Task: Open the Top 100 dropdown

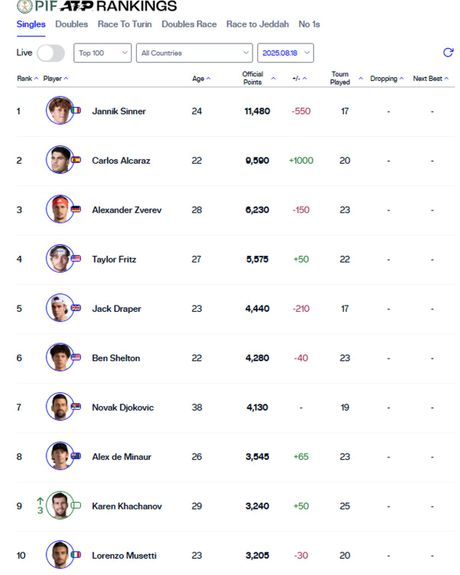Action: (x=102, y=53)
